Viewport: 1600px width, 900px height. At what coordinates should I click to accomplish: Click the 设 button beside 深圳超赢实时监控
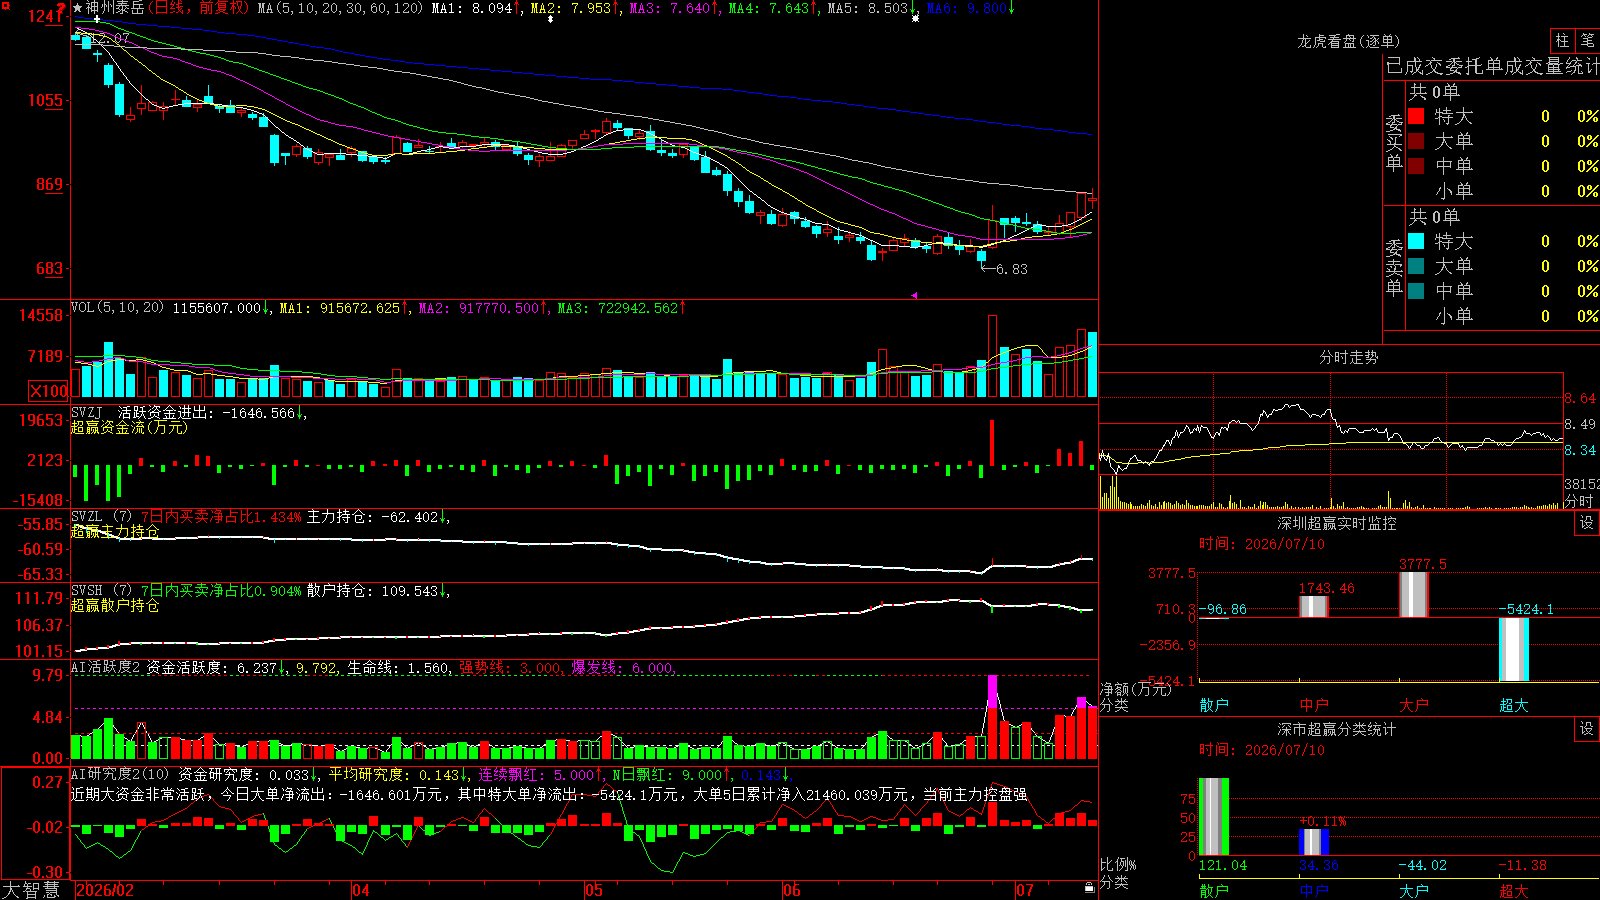[x=1586, y=523]
